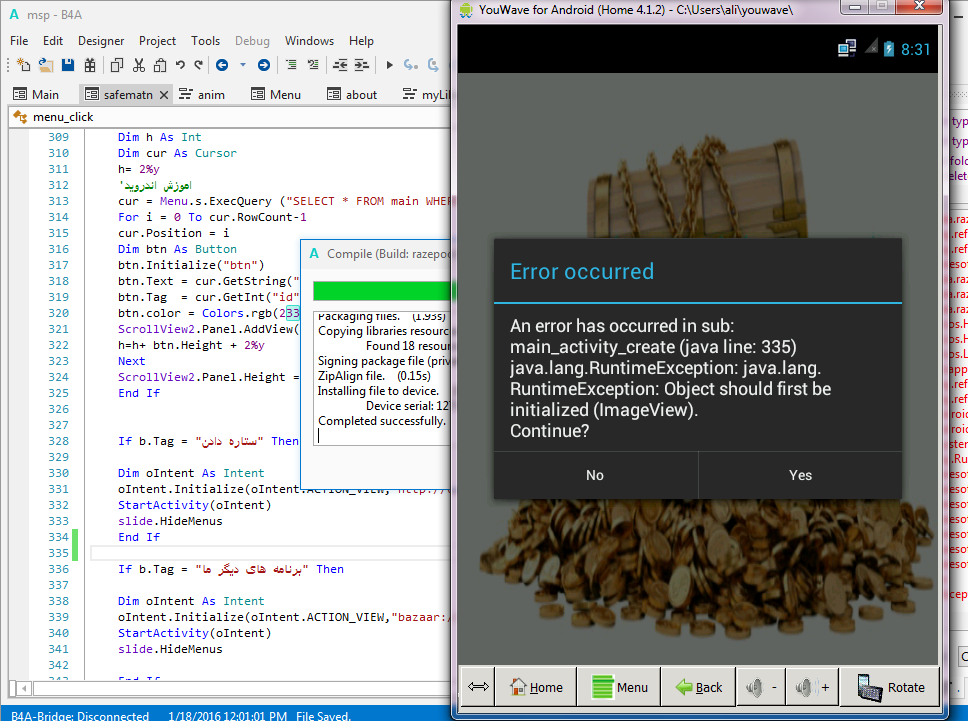Navigate forward with blue right arrow
The image size is (968, 721).
tap(263, 65)
